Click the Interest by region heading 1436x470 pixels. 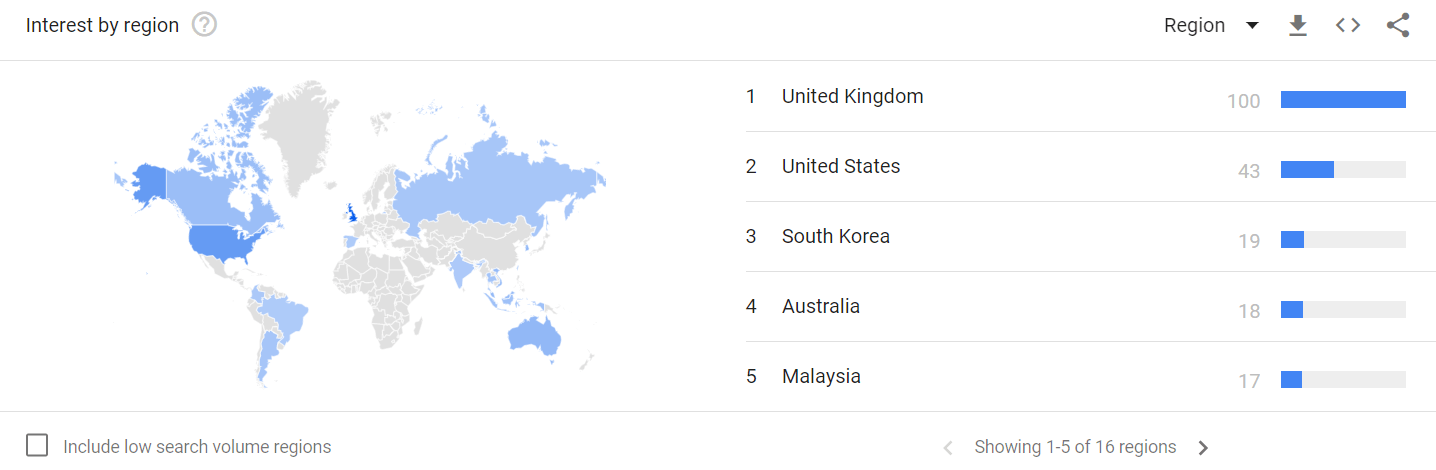click(x=103, y=25)
